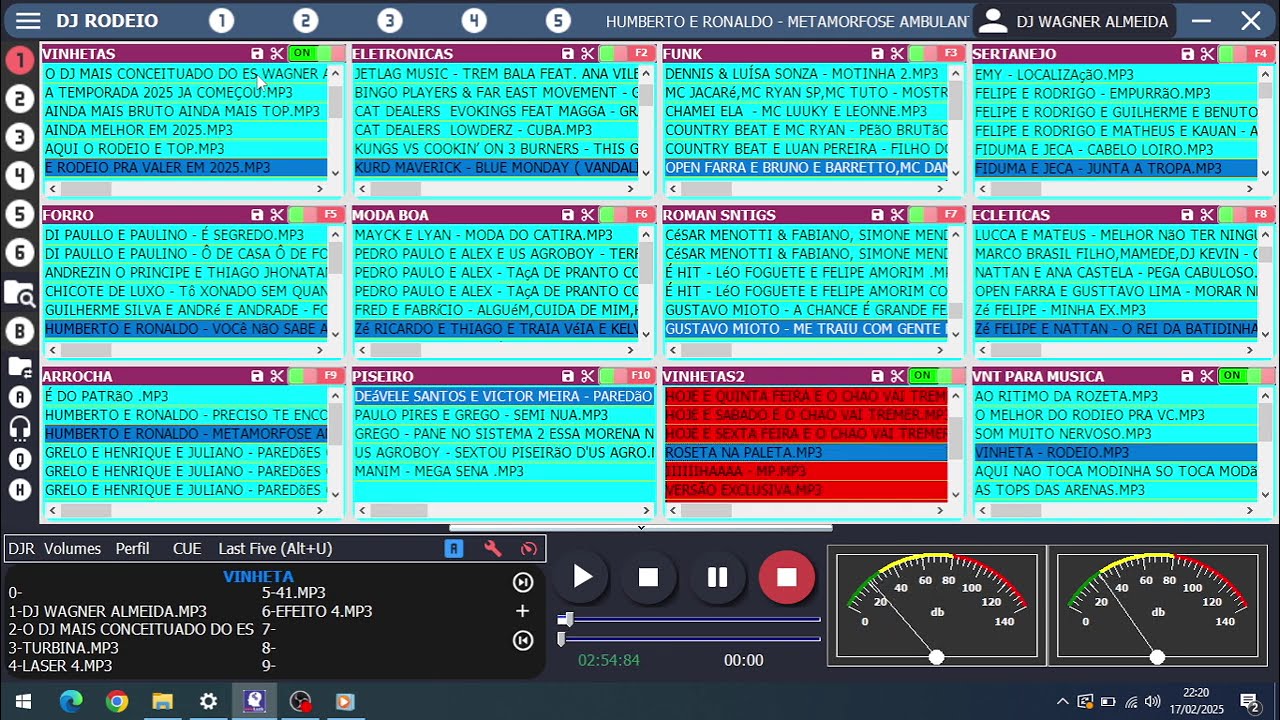
Task: Select deck number 3 in the top bar
Action: [390, 21]
